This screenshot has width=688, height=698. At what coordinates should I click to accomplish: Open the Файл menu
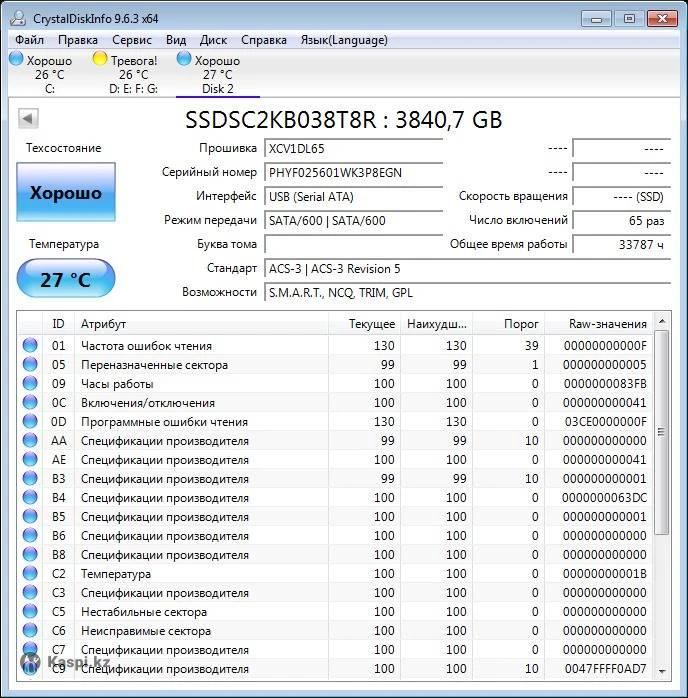[29, 40]
